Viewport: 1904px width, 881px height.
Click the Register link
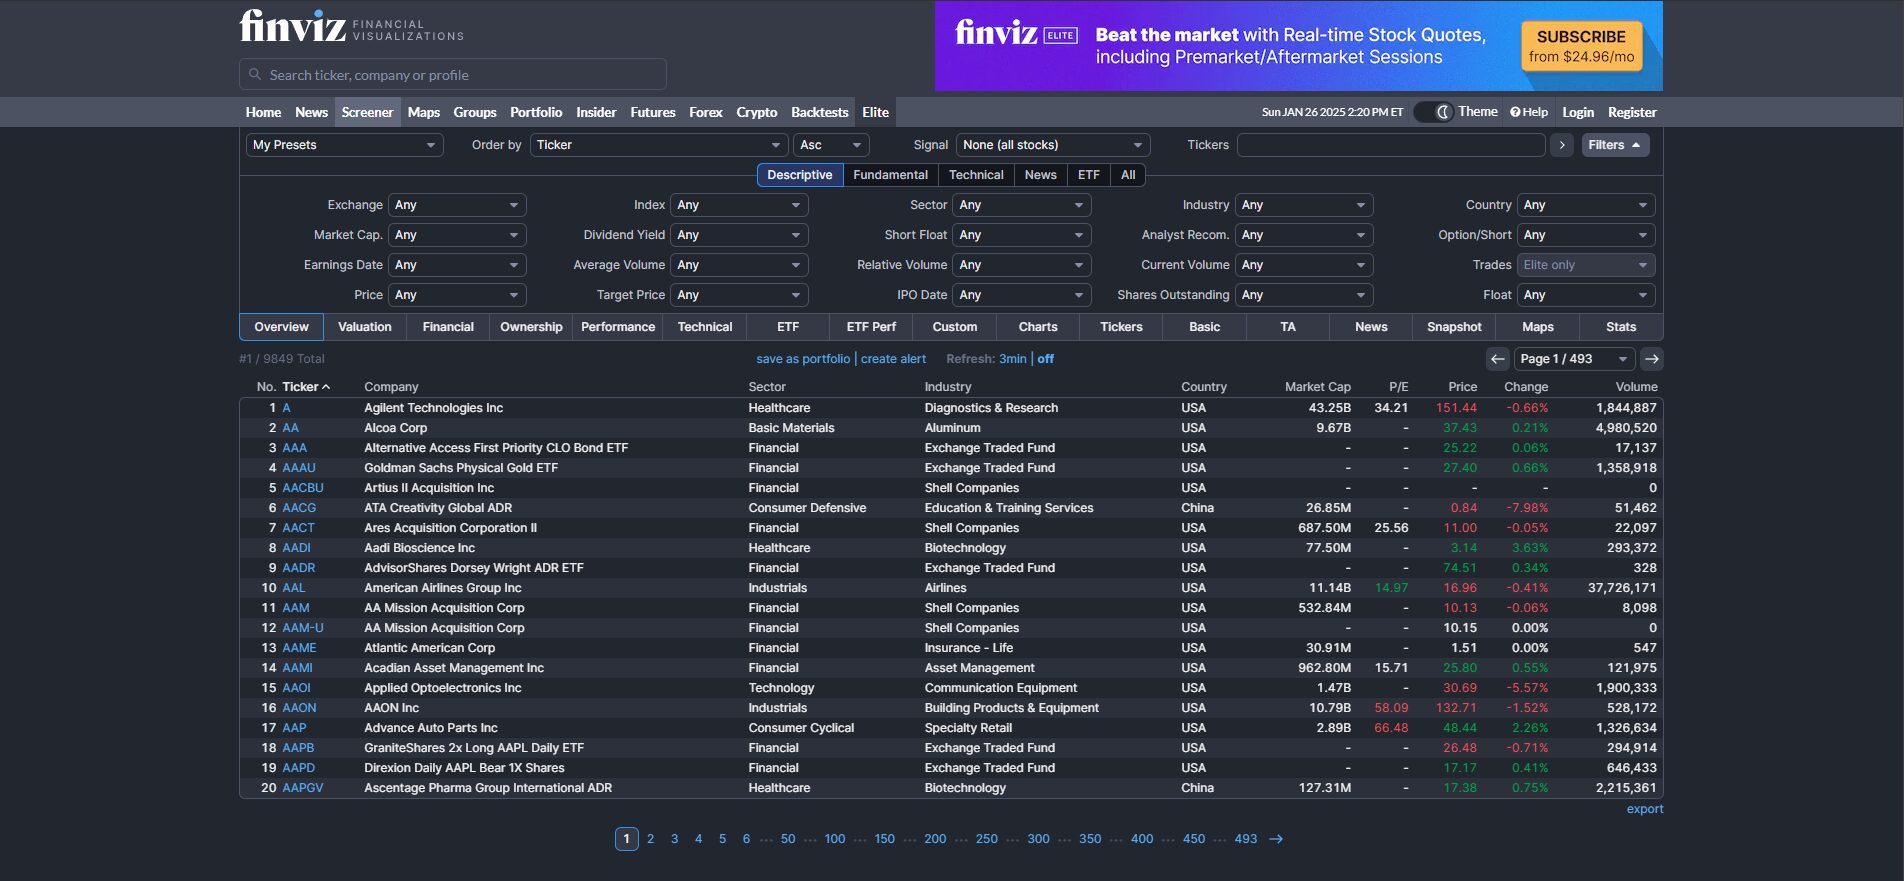(1632, 112)
